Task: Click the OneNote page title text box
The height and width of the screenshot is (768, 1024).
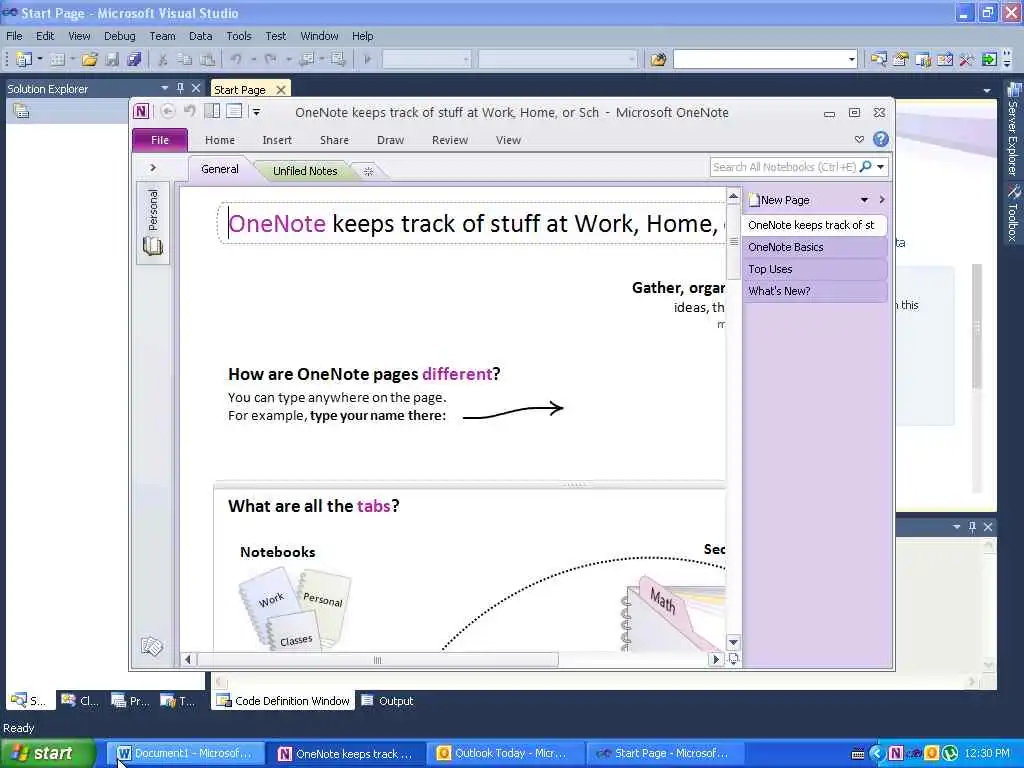Action: point(472,223)
